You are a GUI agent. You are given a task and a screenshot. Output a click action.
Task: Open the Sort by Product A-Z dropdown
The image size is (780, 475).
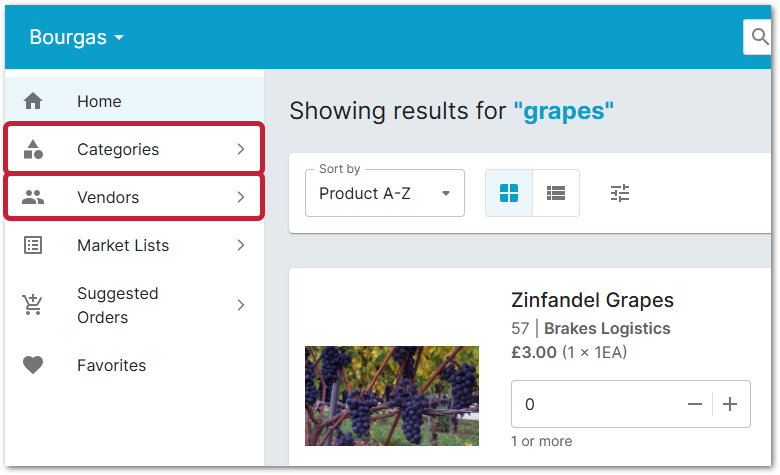(x=385, y=193)
